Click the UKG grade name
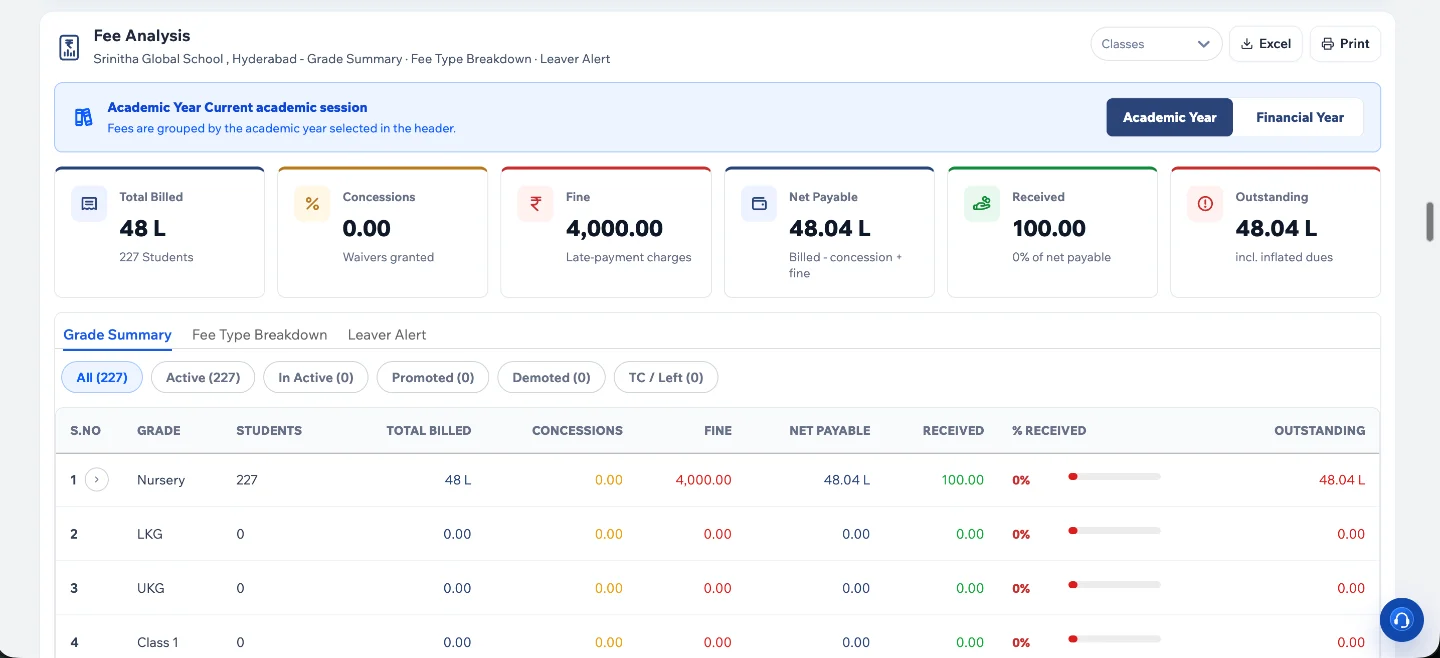Viewport: 1440px width, 658px height. pyautogui.click(x=151, y=588)
